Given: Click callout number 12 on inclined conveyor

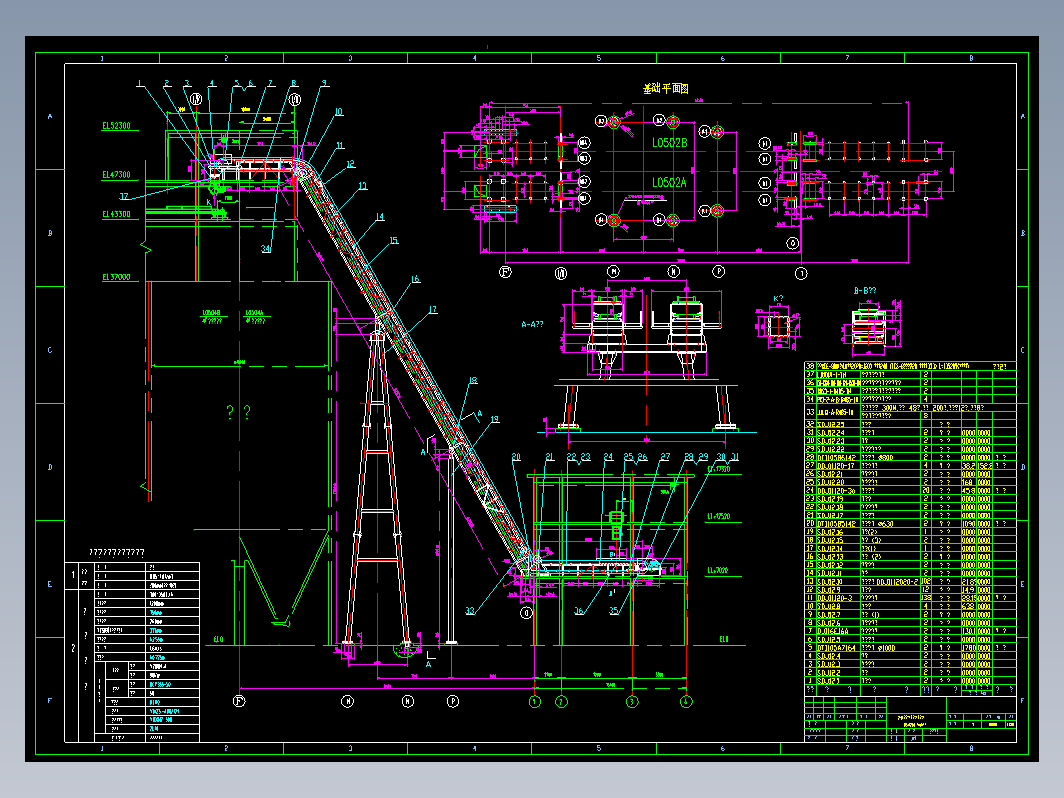Looking at the screenshot, I should pos(350,164).
